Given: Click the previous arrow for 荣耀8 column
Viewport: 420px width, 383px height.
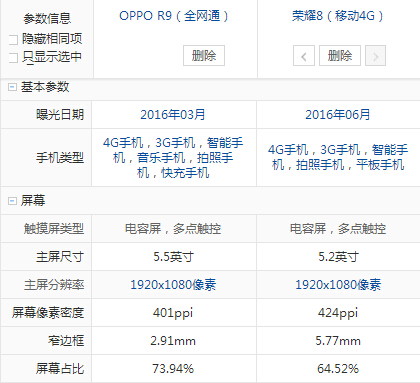Looking at the screenshot, I should click(304, 56).
